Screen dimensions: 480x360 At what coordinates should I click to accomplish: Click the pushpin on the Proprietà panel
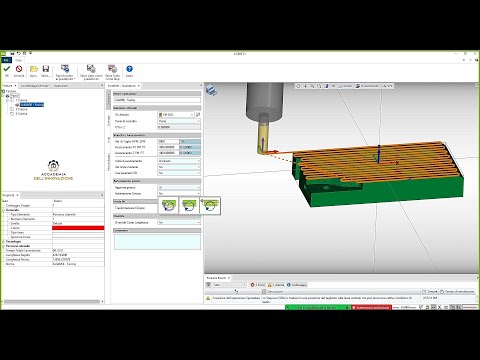(x=102, y=195)
